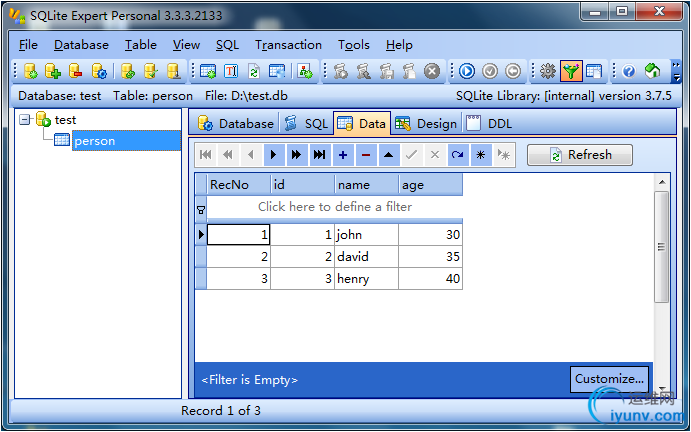Sort by id column header
The height and width of the screenshot is (432, 691).
click(x=302, y=185)
